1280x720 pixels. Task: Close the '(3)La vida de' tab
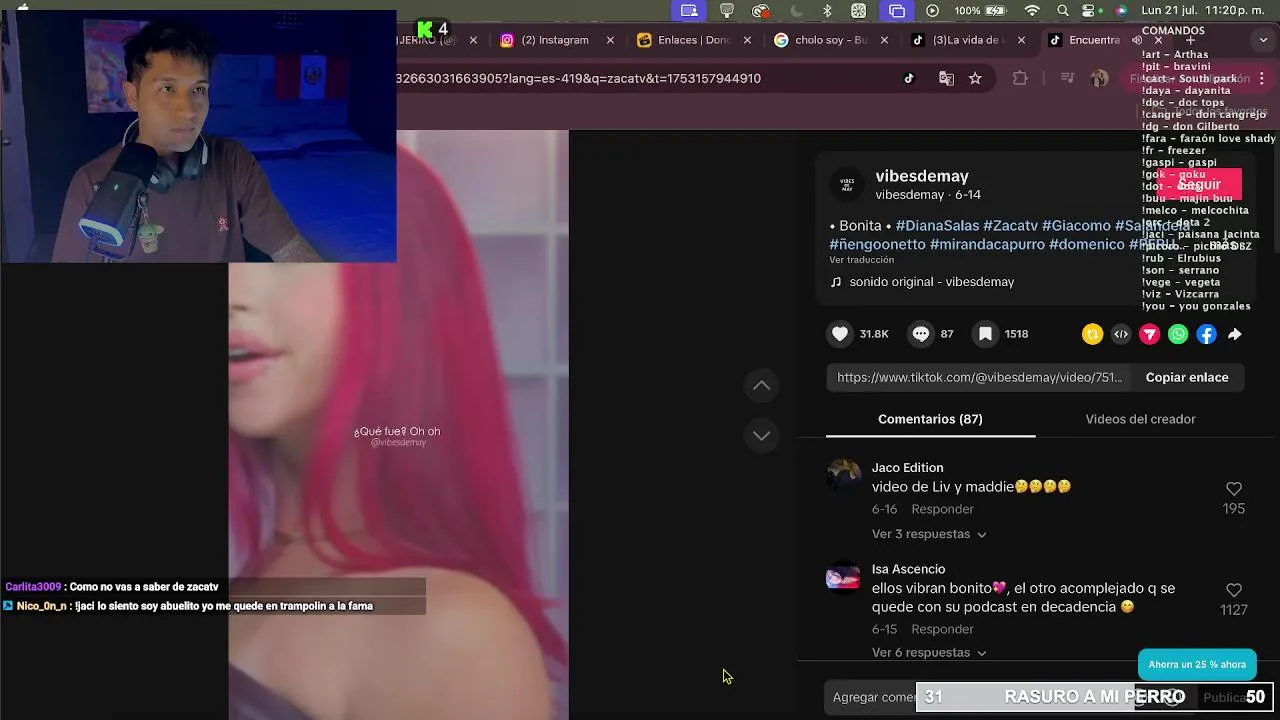1021,40
